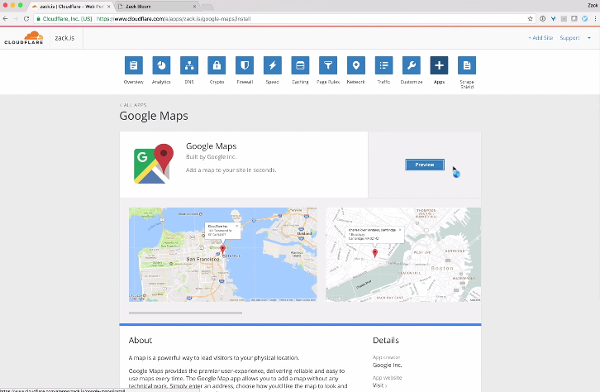The image size is (600, 392).
Task: Click the About section heading
Action: coord(140,340)
